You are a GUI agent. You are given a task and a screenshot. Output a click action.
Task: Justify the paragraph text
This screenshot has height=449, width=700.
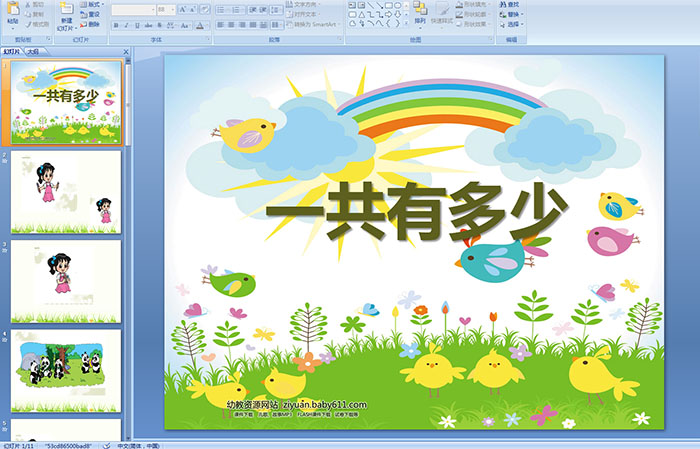pyautogui.click(x=253, y=25)
